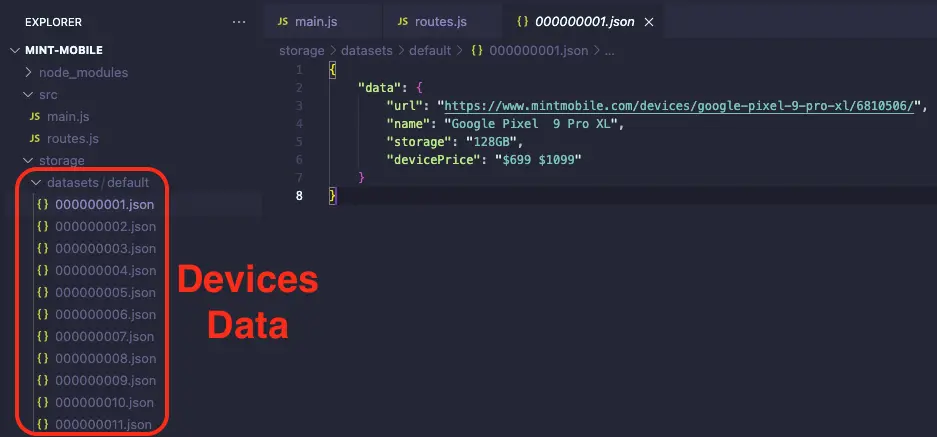Open 000000011.json file

(x=103, y=425)
